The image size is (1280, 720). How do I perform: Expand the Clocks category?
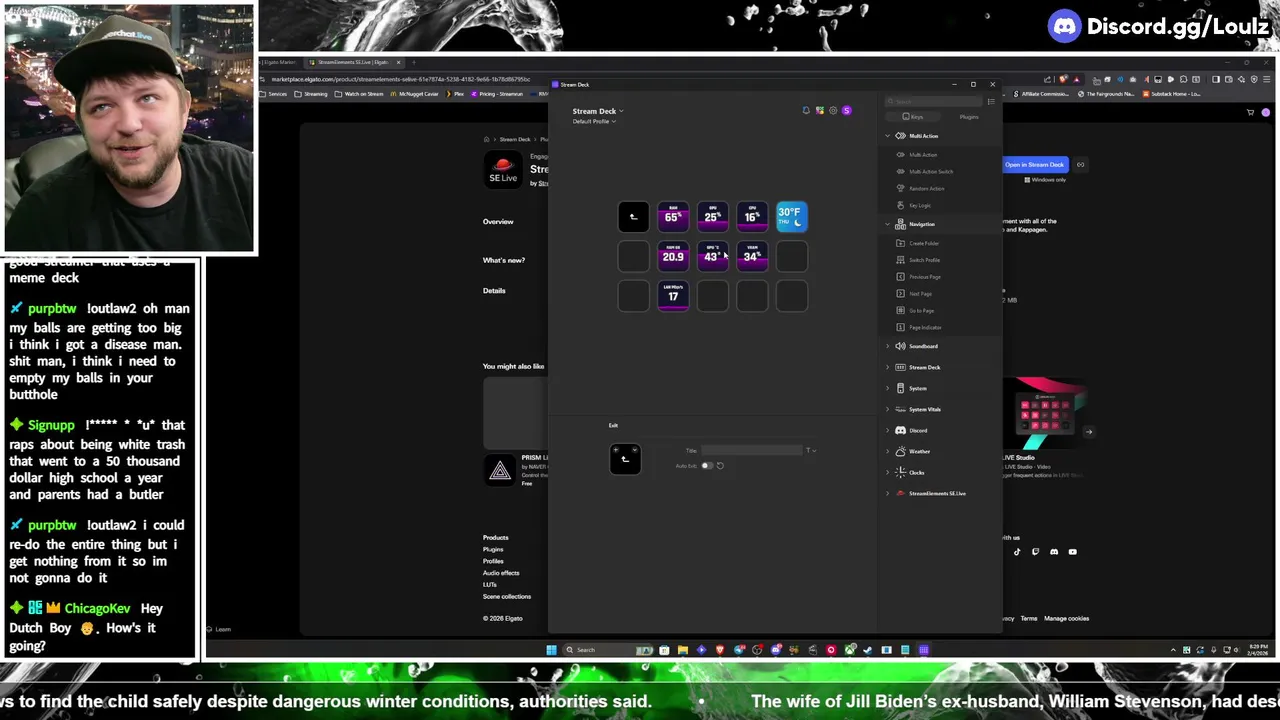pos(887,472)
